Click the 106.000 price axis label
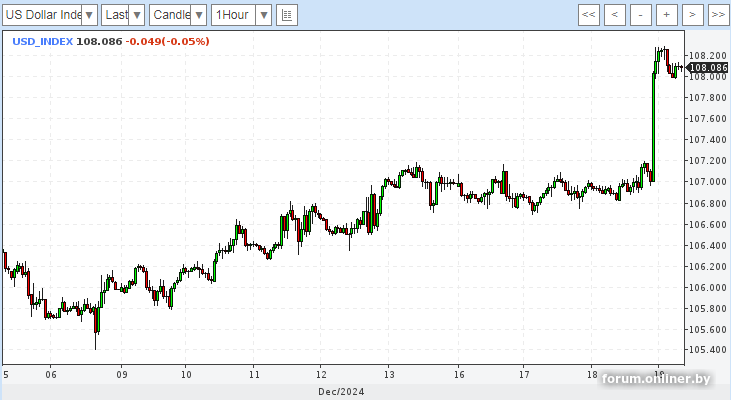Viewport: 731px width, 400px height. tap(708, 287)
